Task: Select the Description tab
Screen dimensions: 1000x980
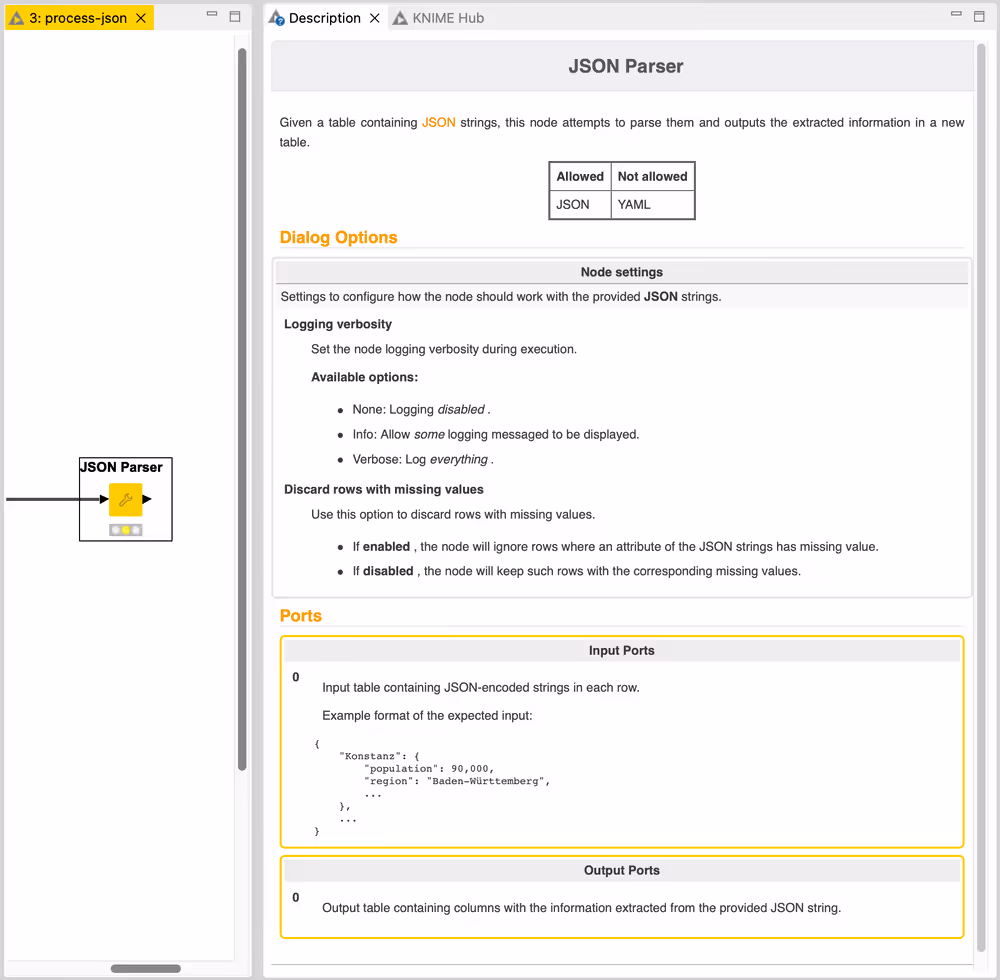Action: pos(323,17)
